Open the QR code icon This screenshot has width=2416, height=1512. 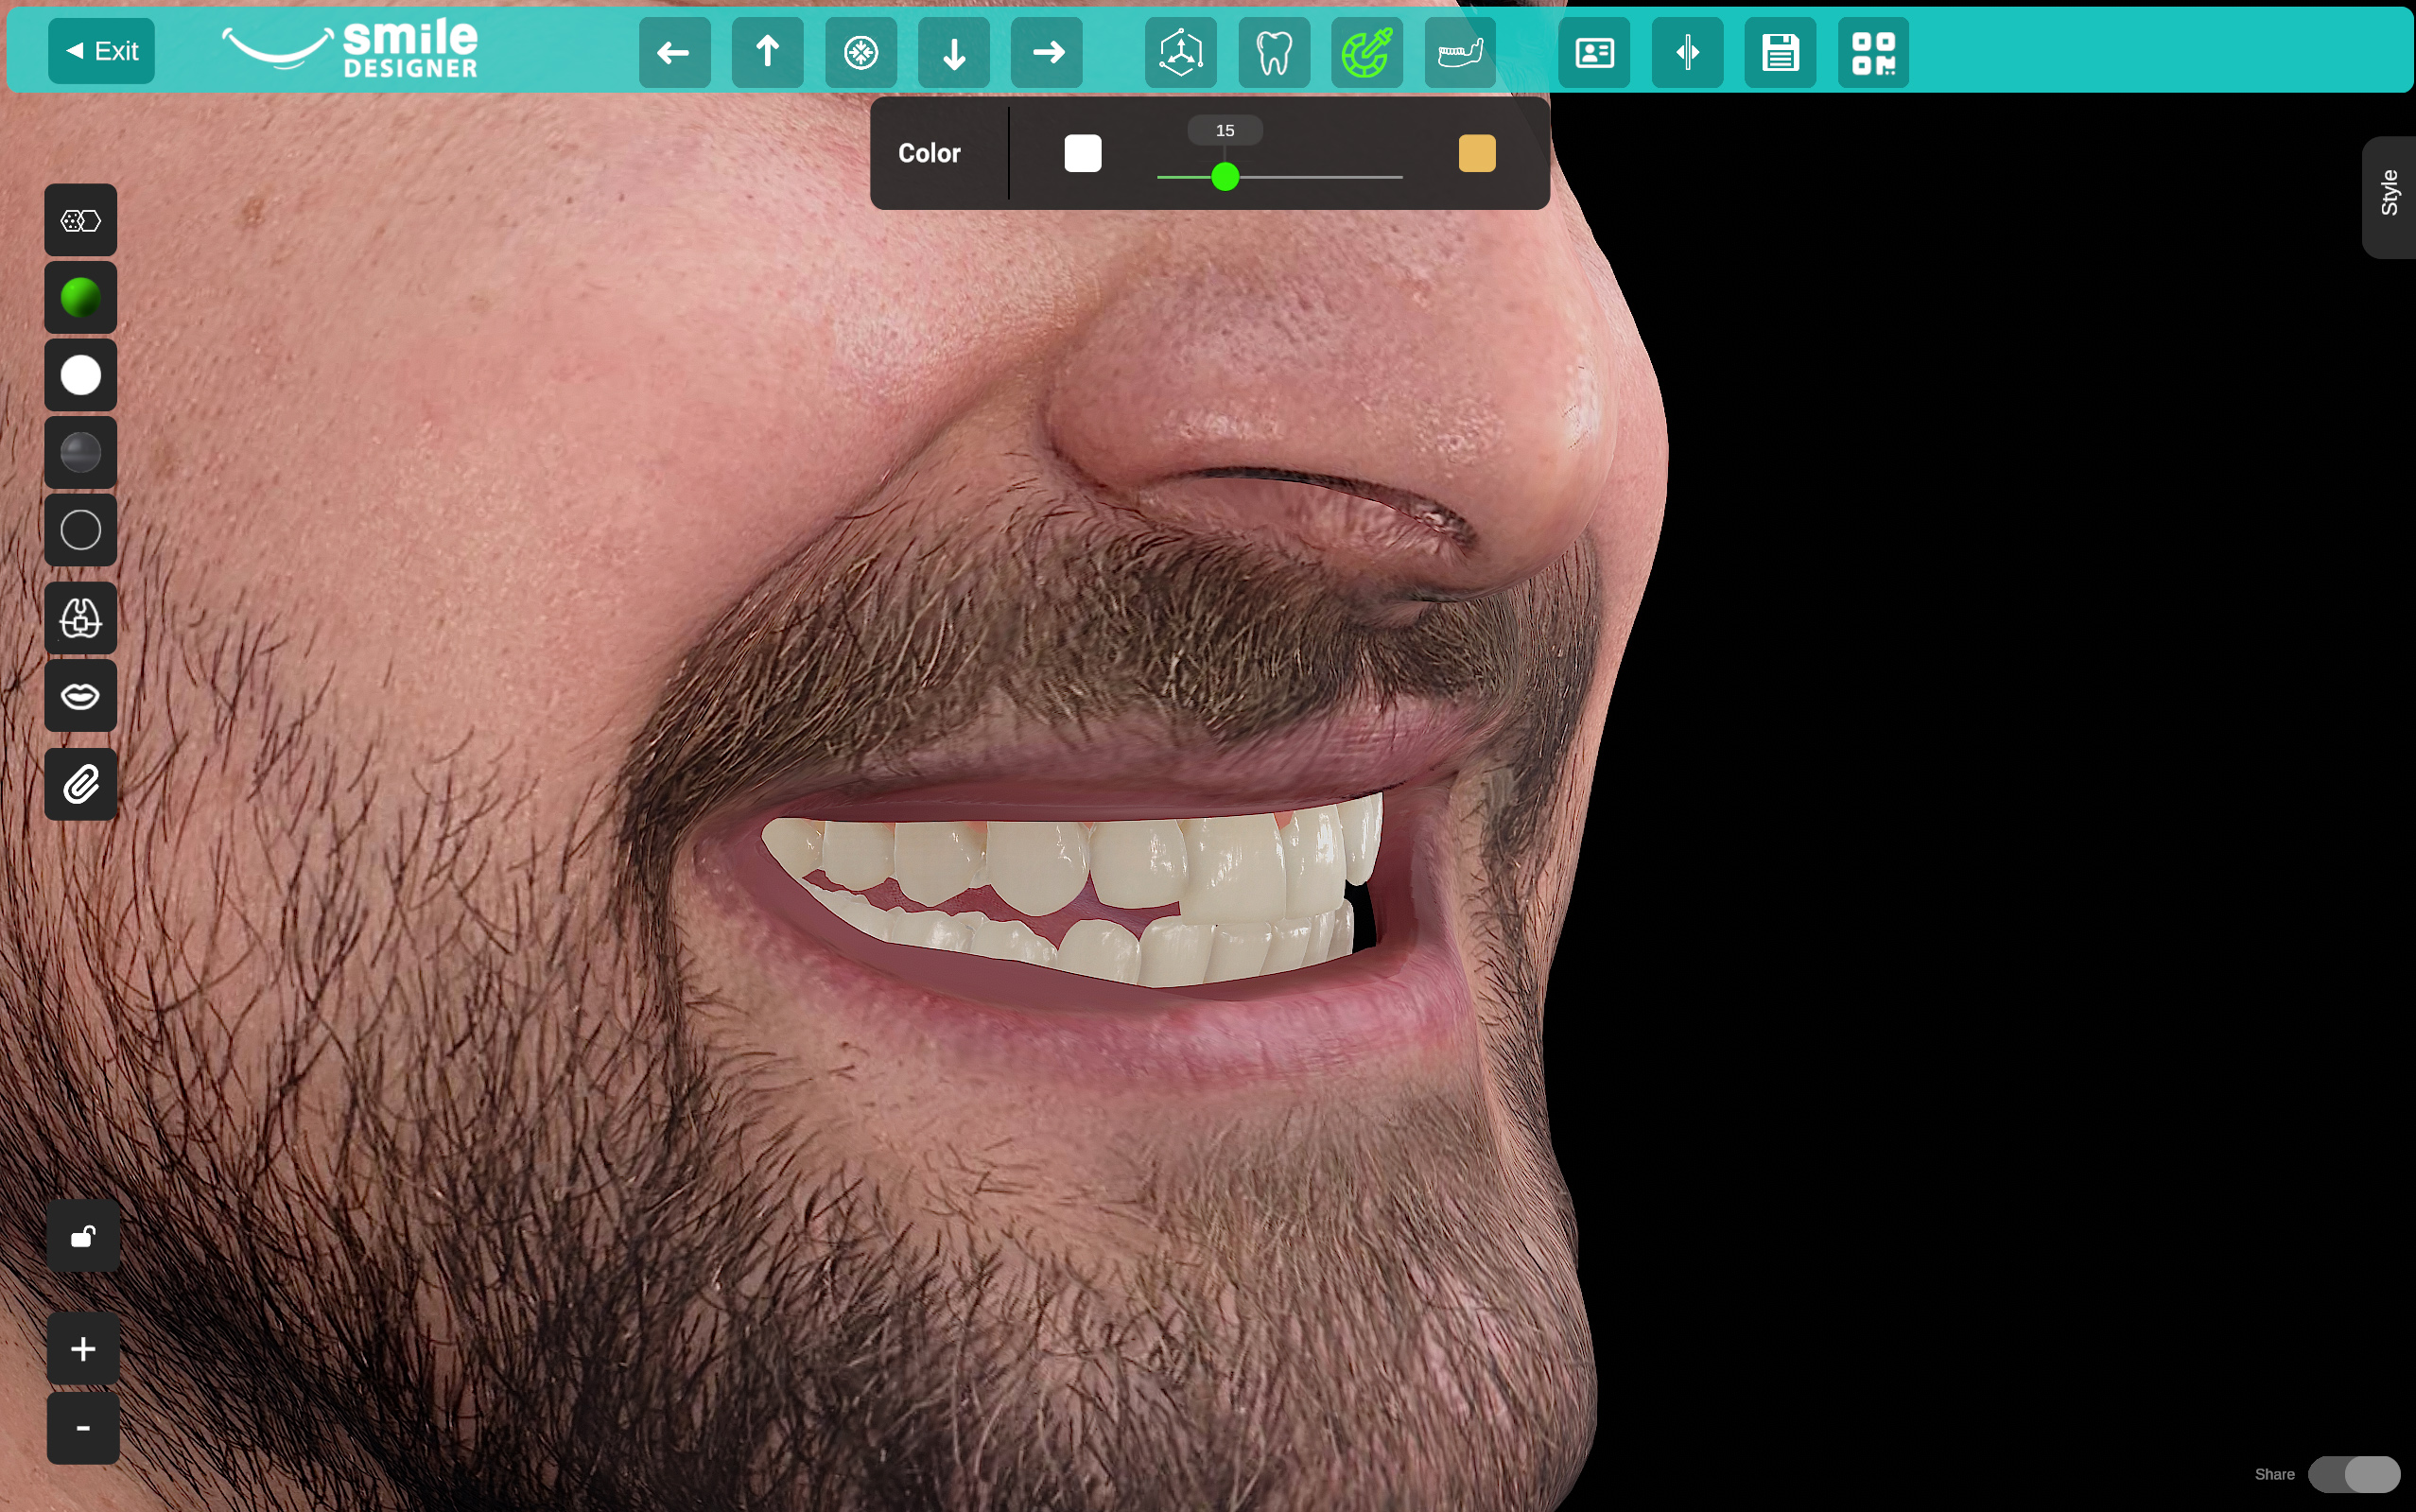[1873, 52]
